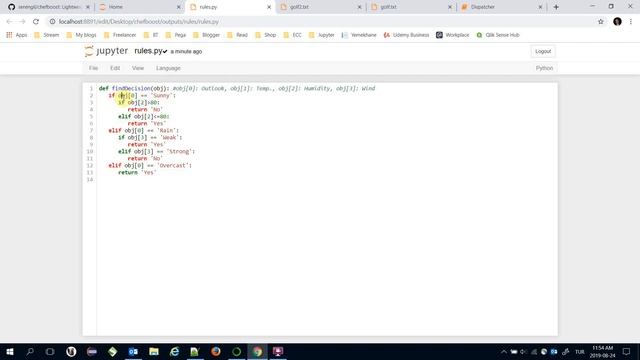Open a new browser tab
640x360 pixels.
tap(556, 7)
